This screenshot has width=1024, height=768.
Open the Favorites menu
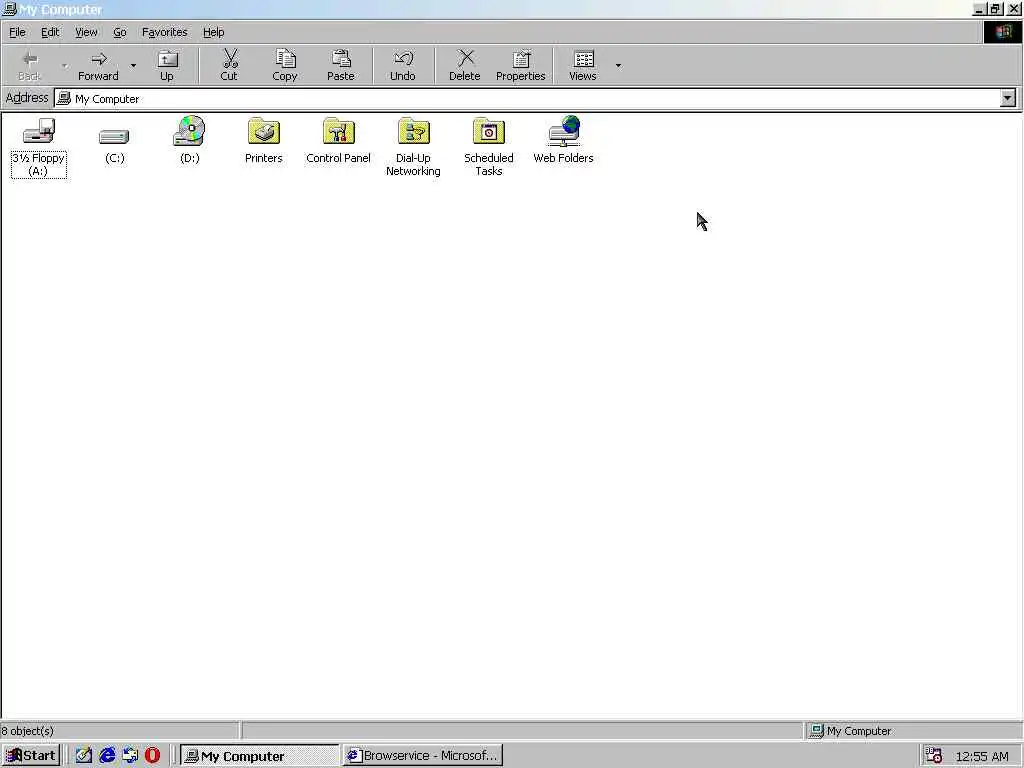(165, 32)
